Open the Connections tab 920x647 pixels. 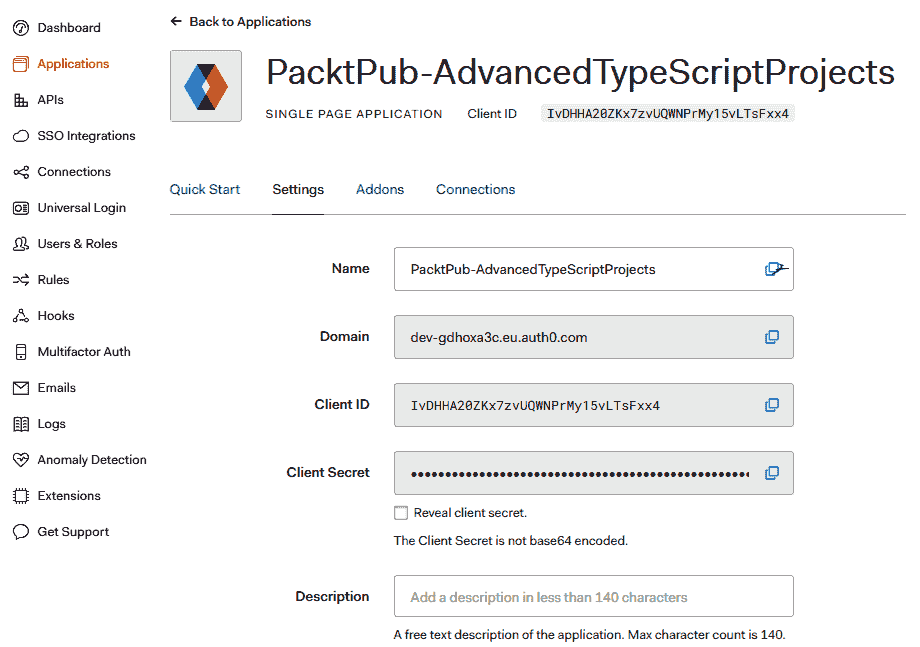[475, 189]
